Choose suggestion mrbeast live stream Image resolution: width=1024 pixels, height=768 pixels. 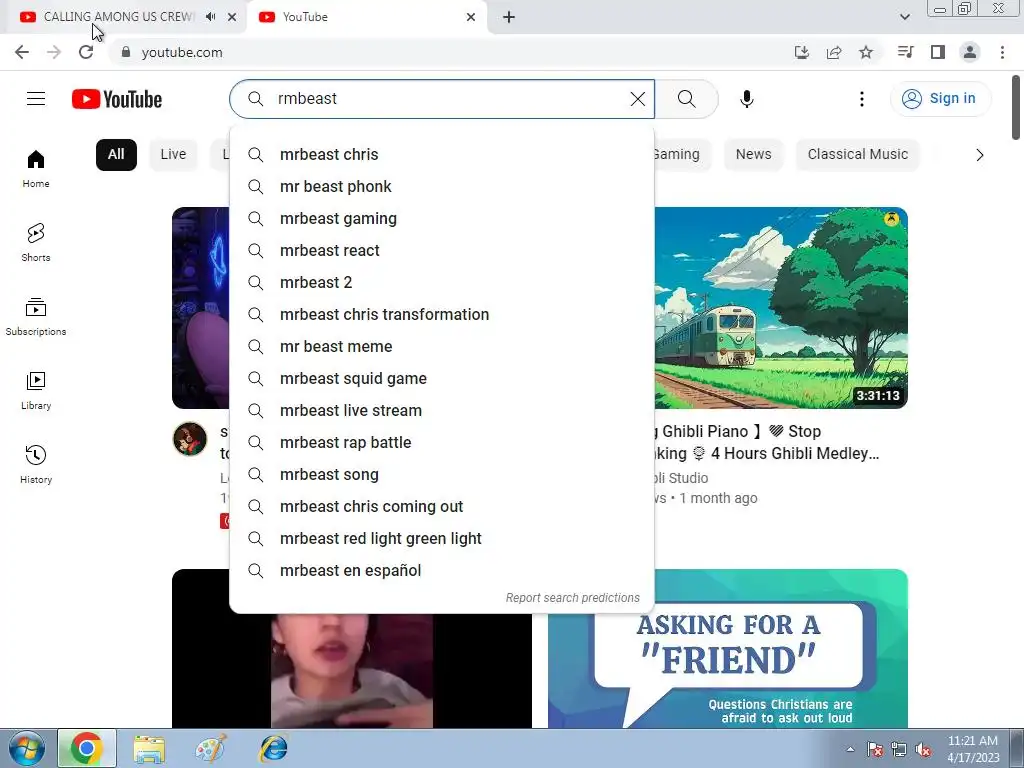point(442,411)
